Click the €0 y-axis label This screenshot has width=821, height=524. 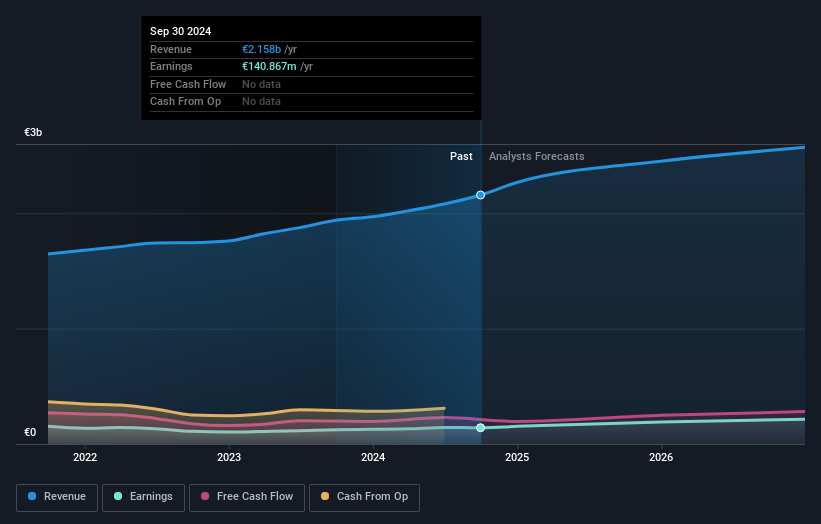click(x=30, y=432)
